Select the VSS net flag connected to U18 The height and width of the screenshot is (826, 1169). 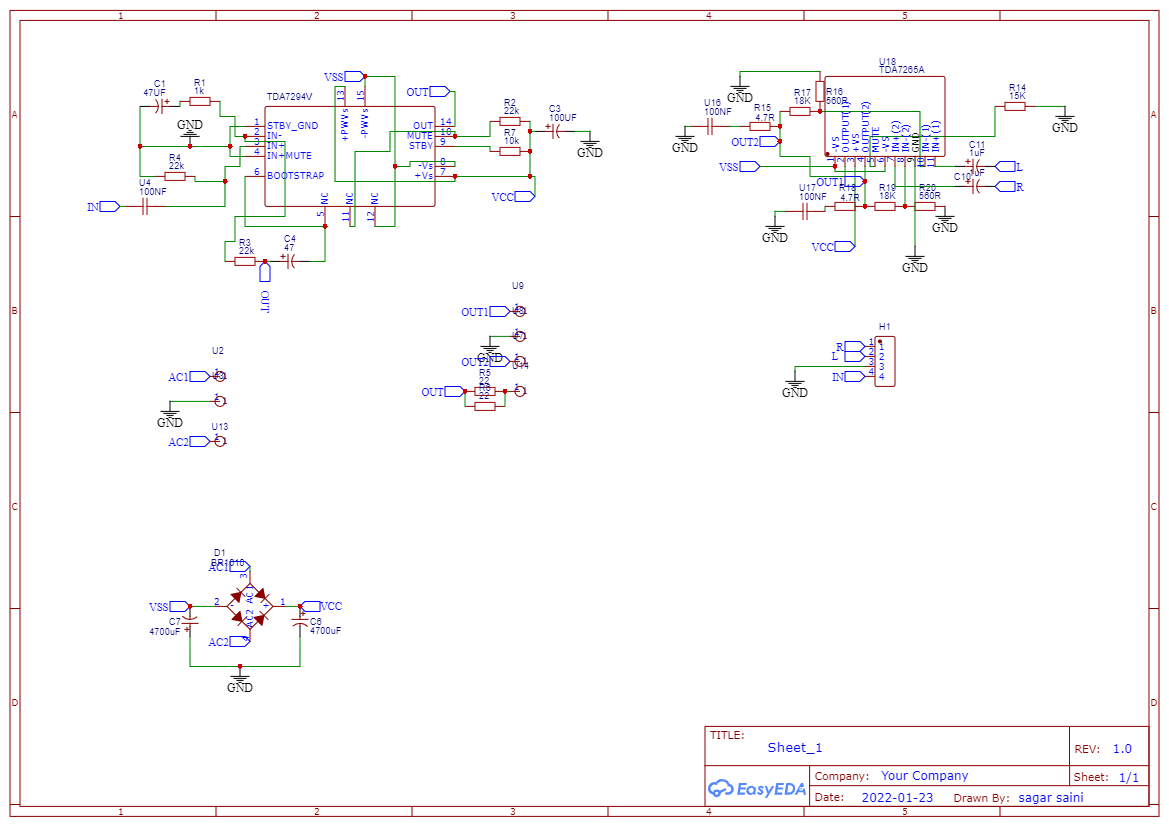[x=748, y=166]
